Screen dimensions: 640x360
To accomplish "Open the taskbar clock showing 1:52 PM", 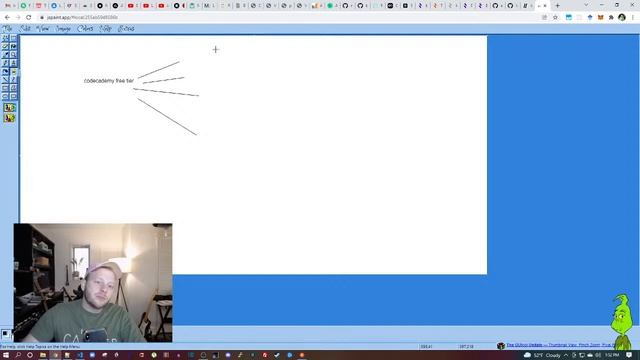I will tap(612, 355).
